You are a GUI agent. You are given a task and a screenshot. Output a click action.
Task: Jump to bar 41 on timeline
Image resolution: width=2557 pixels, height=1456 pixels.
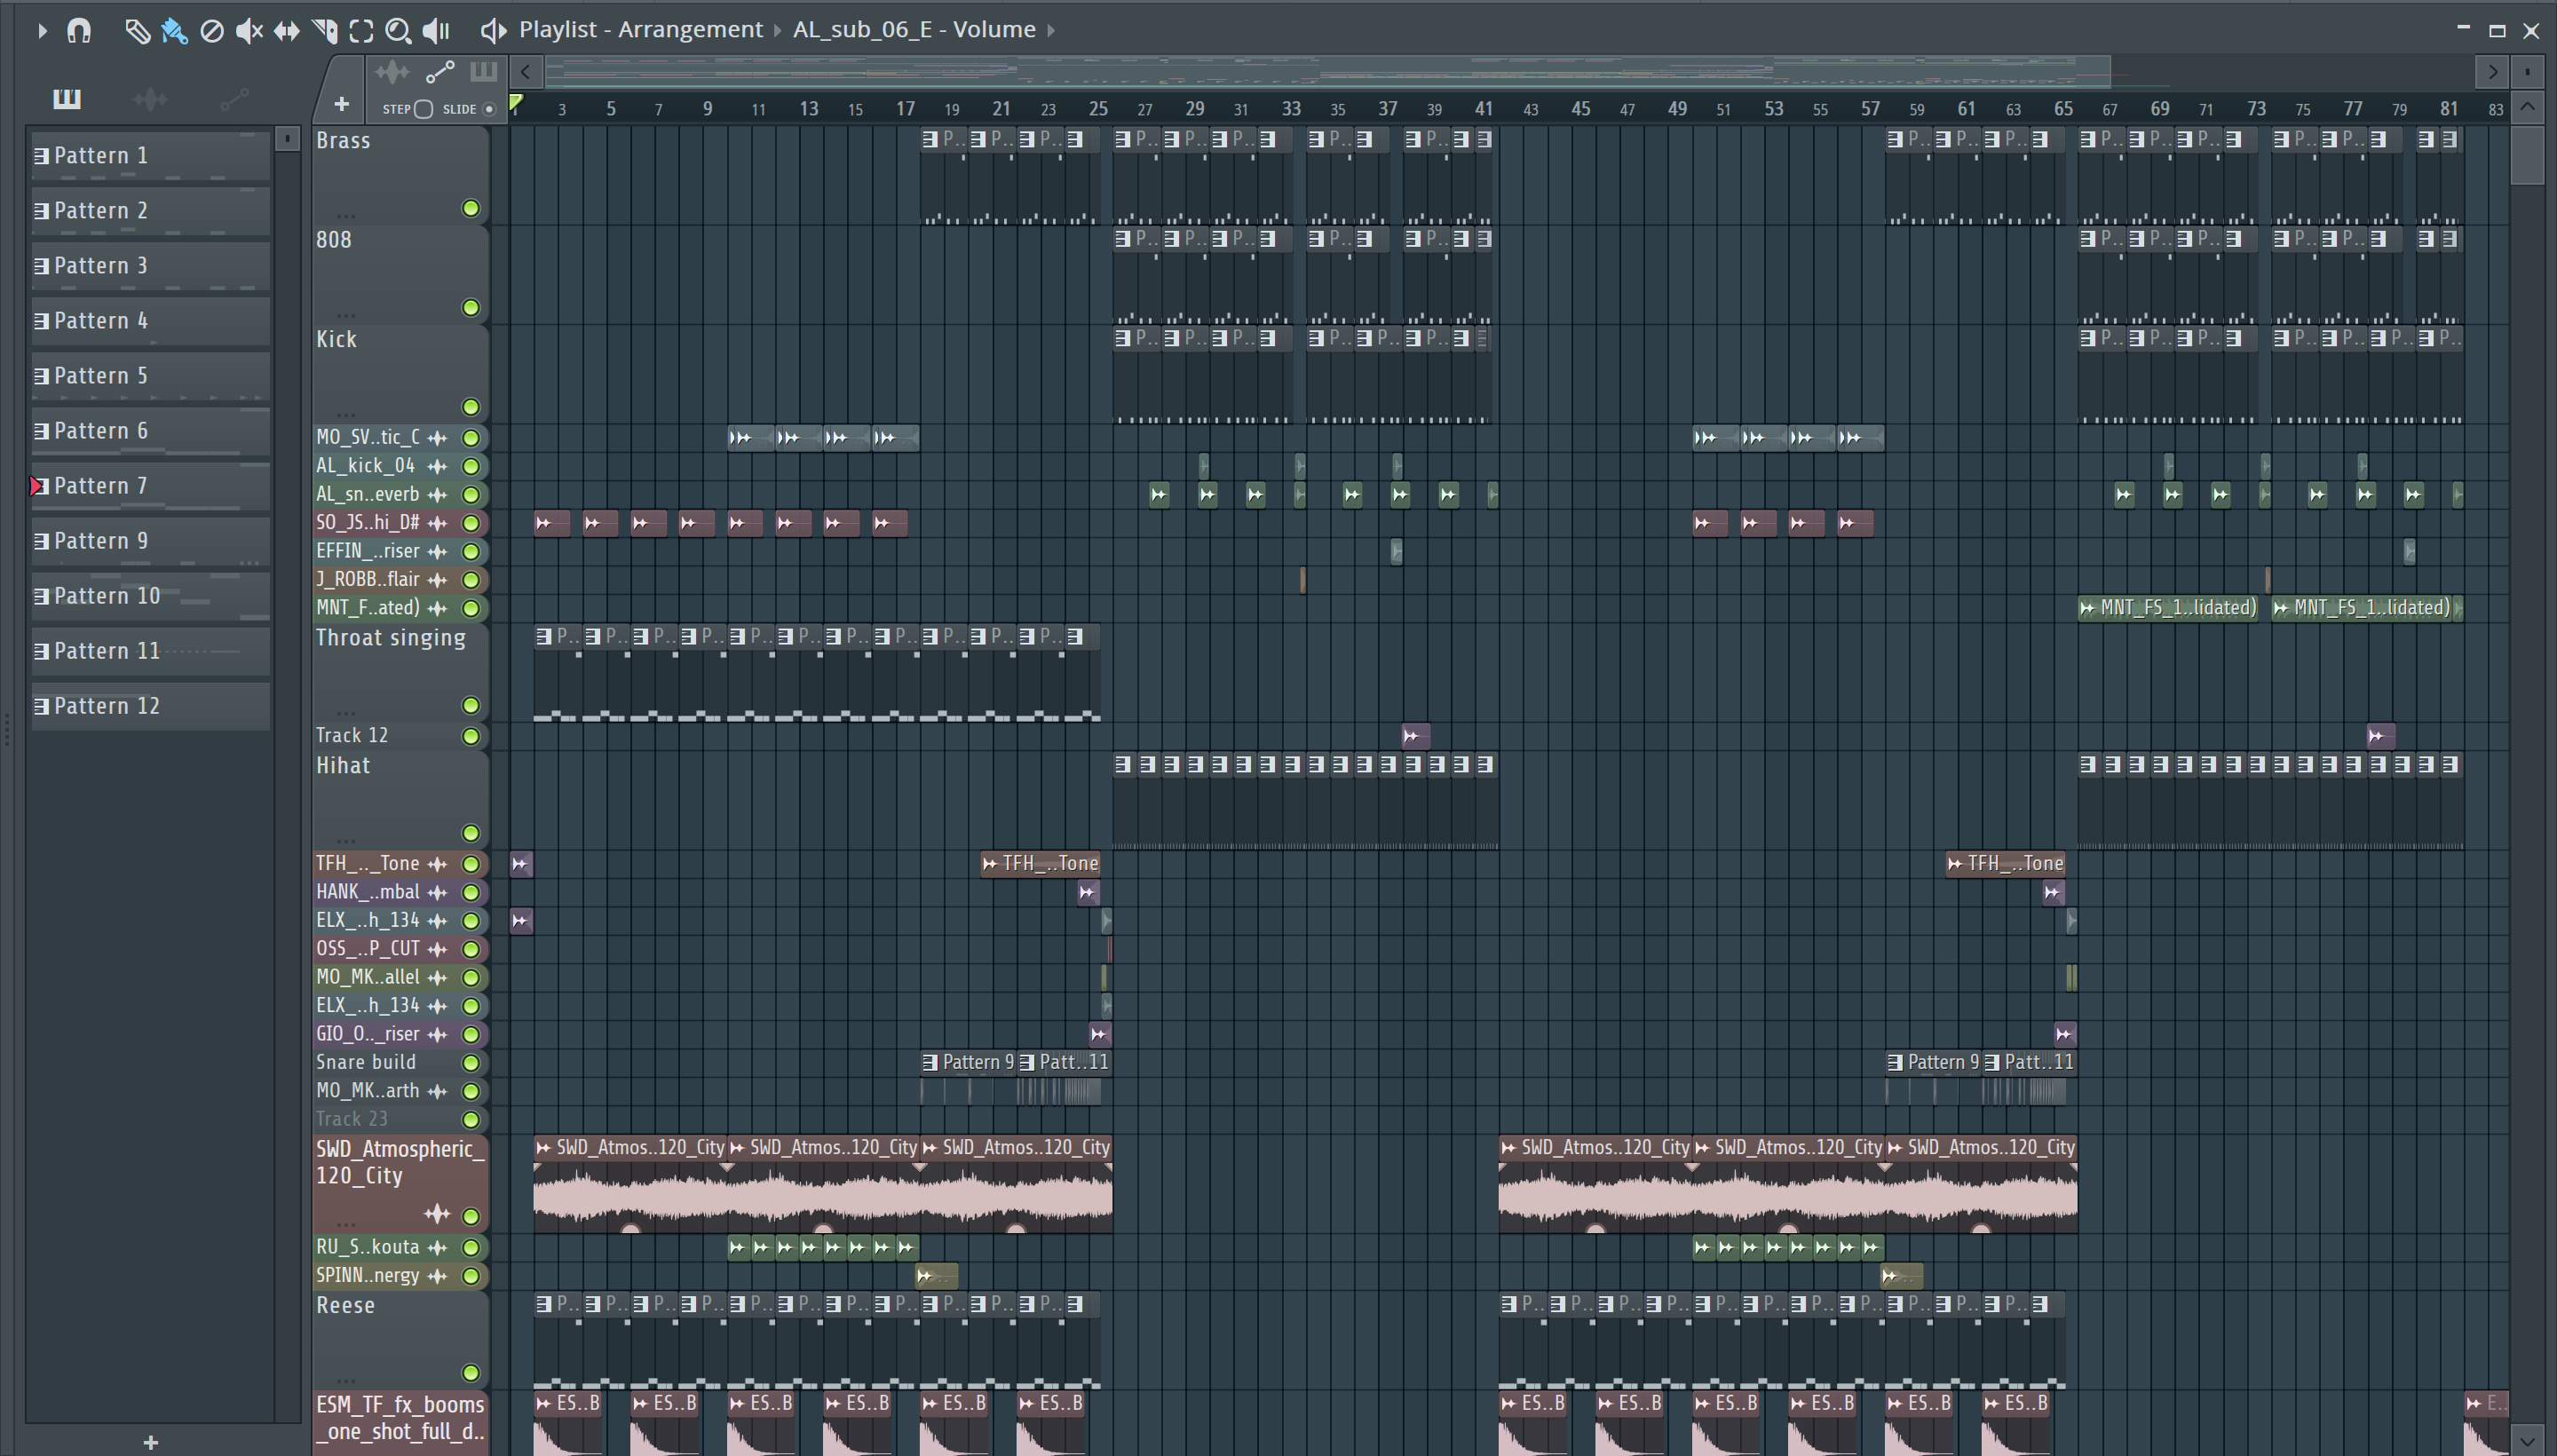[1484, 108]
